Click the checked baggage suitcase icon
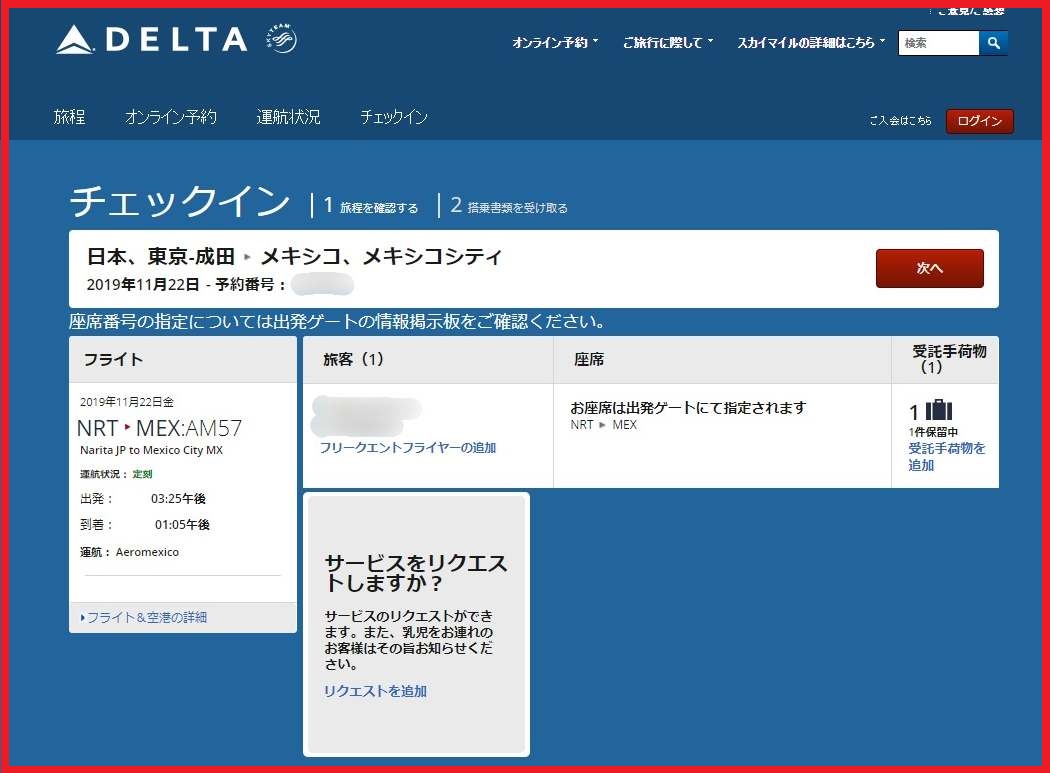 tap(939, 411)
